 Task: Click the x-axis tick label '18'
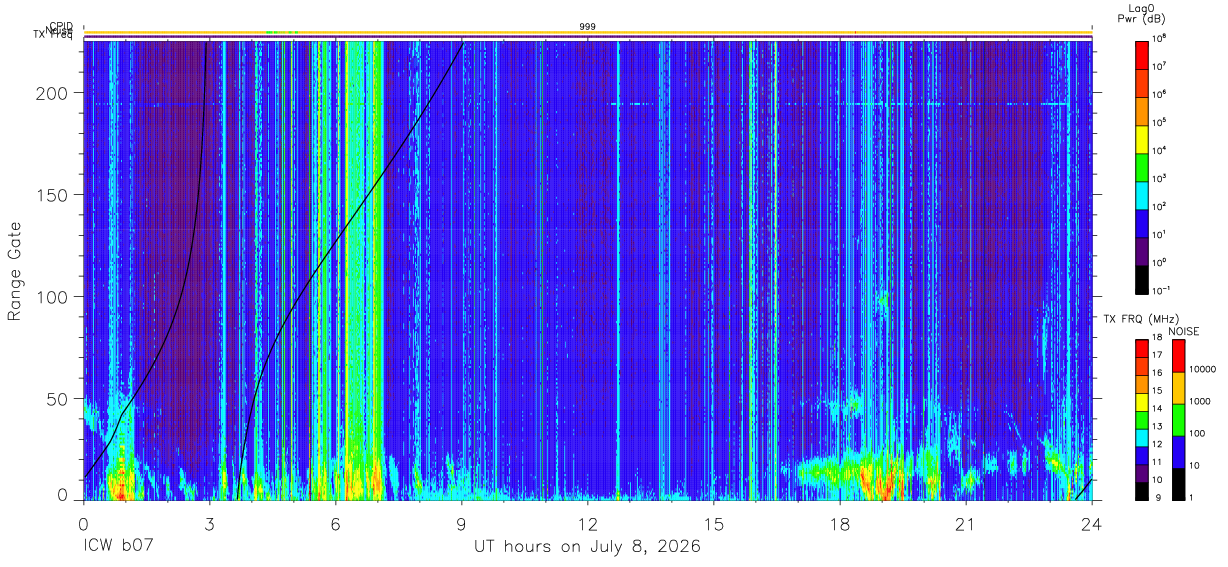click(839, 525)
